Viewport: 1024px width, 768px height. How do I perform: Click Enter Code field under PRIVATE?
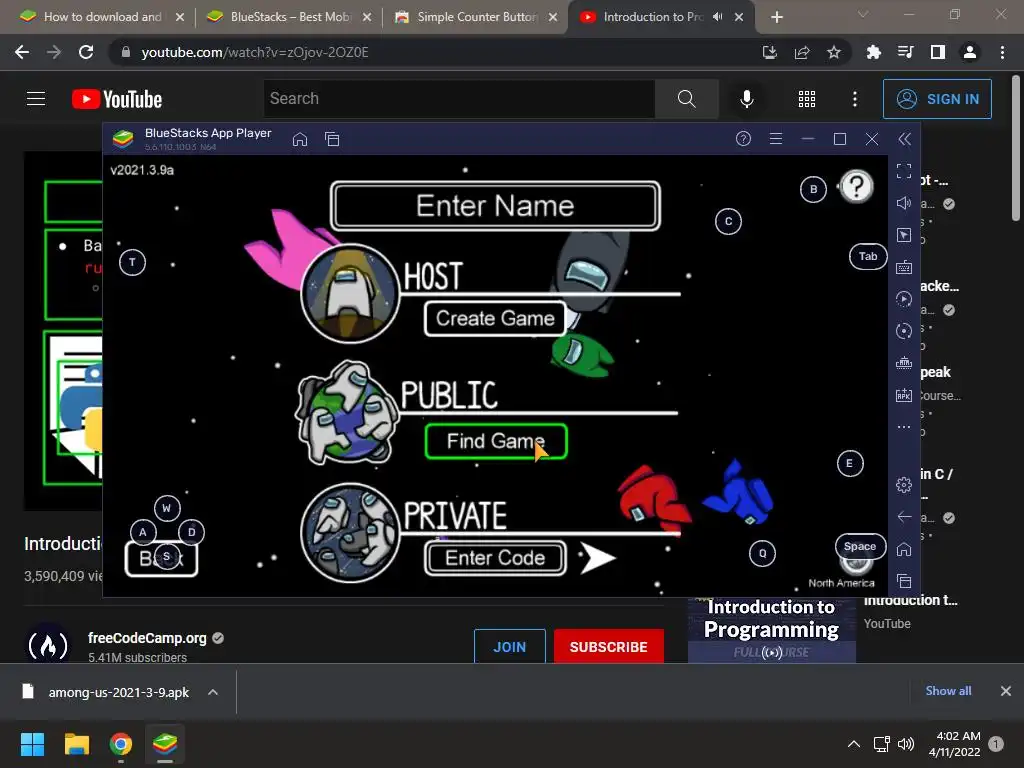tap(495, 558)
